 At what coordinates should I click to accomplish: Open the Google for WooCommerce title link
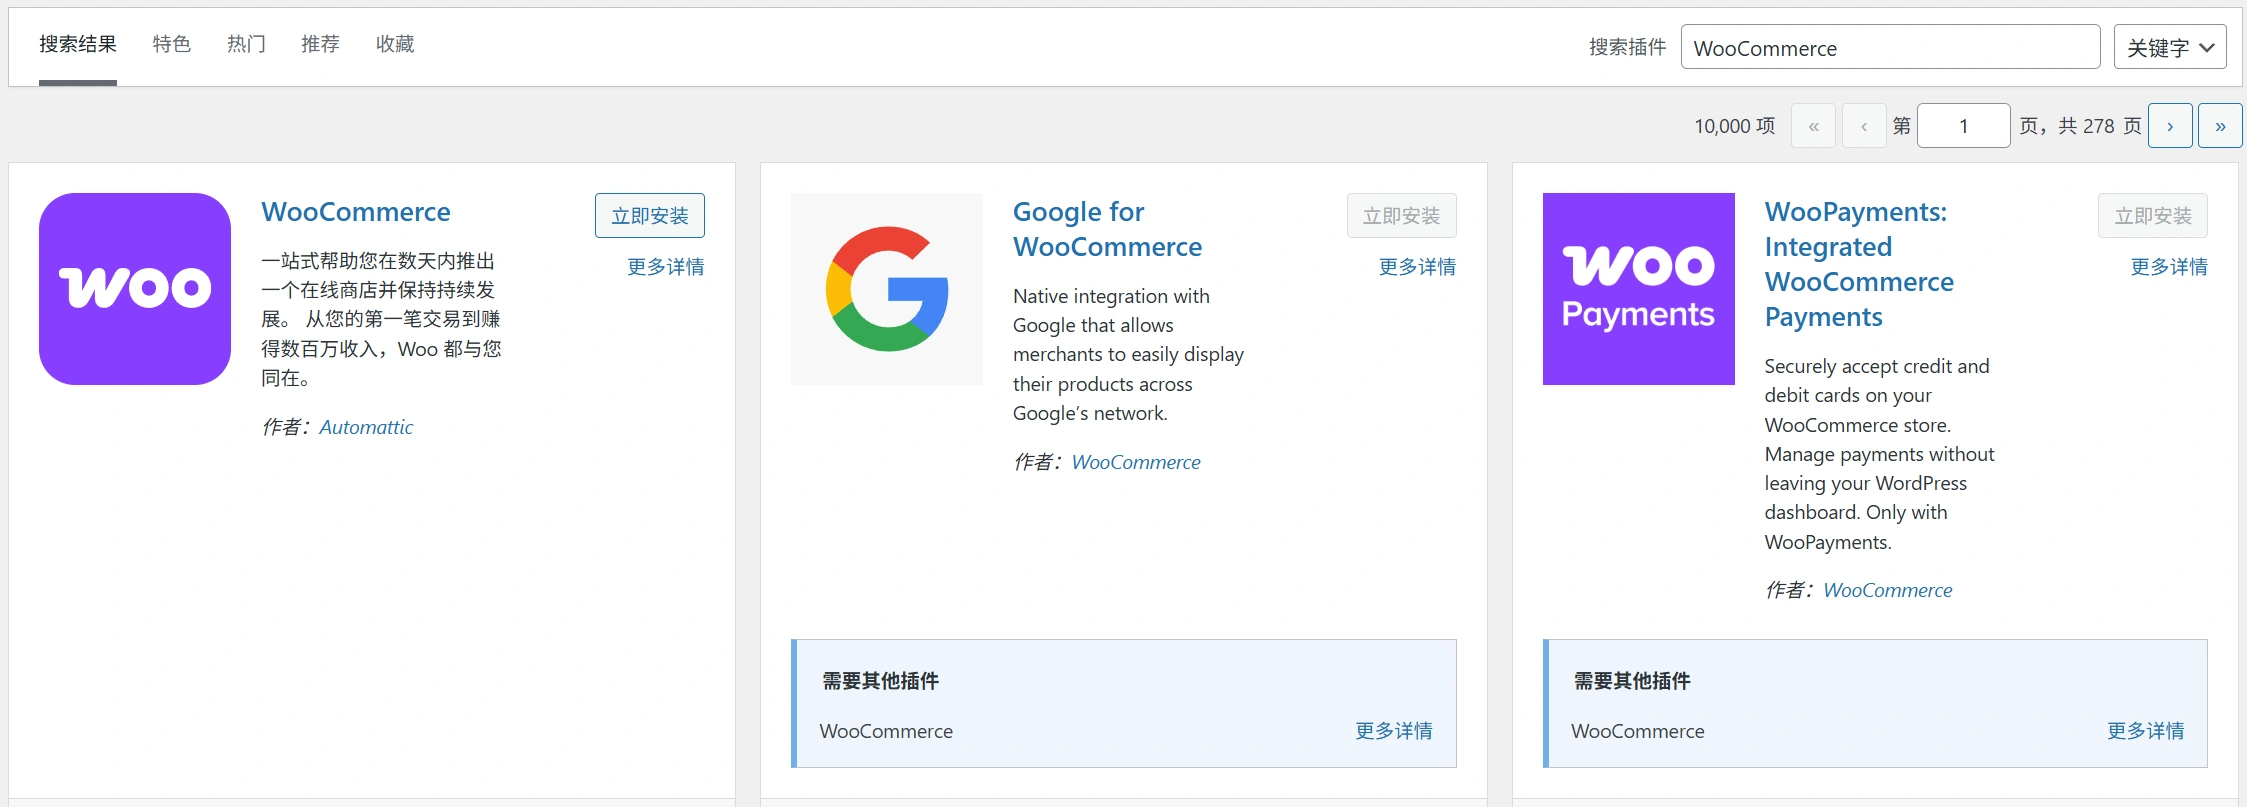click(x=1108, y=229)
